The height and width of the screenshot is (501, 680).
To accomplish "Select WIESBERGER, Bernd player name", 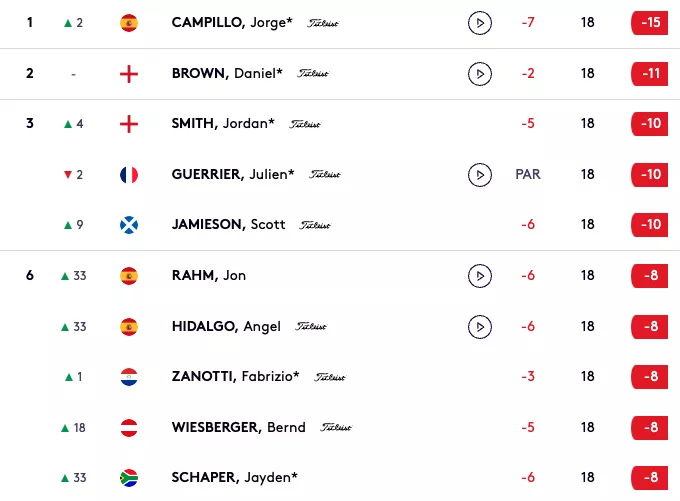I will point(239,427).
